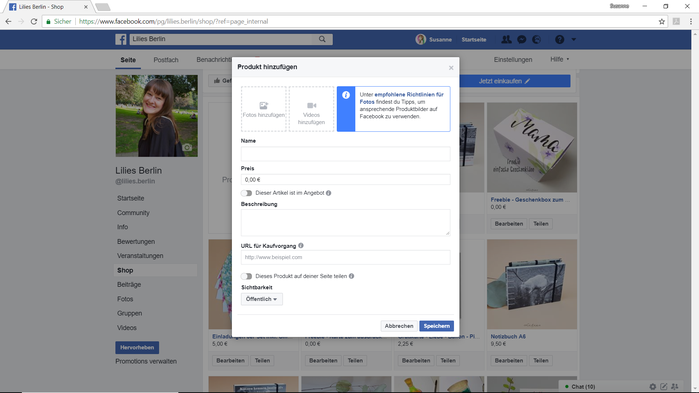Viewport: 699px width, 393px height.
Task: Switch to the Postfach tab
Action: tap(166, 60)
